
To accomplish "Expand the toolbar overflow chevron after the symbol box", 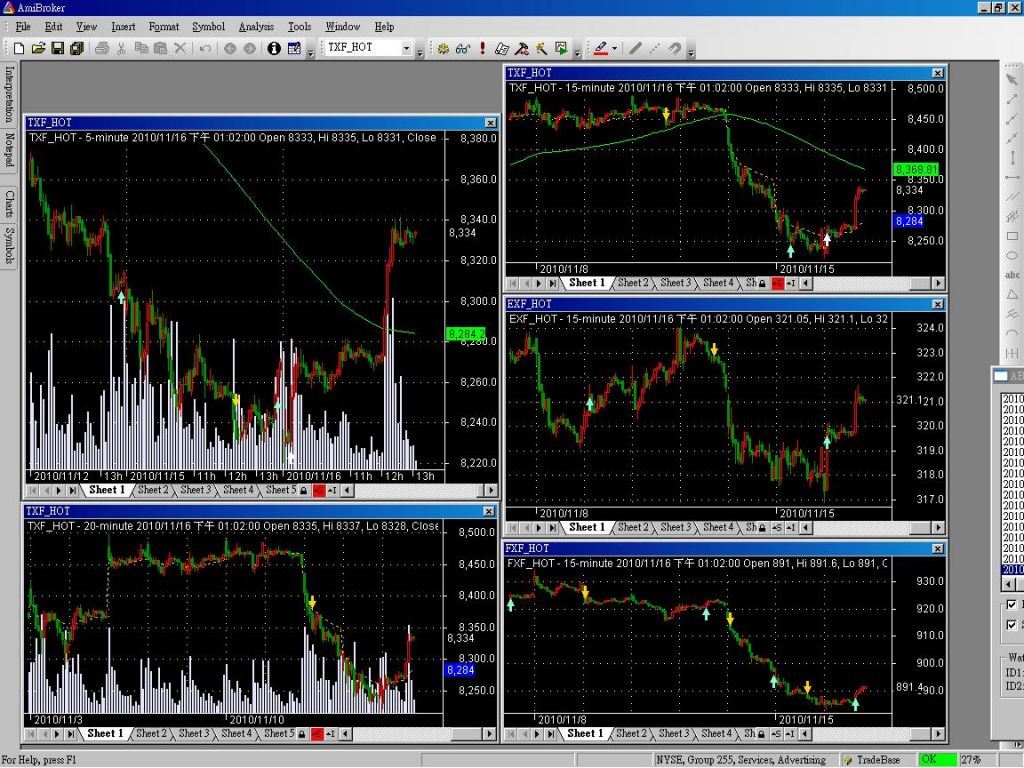I will click(419, 51).
